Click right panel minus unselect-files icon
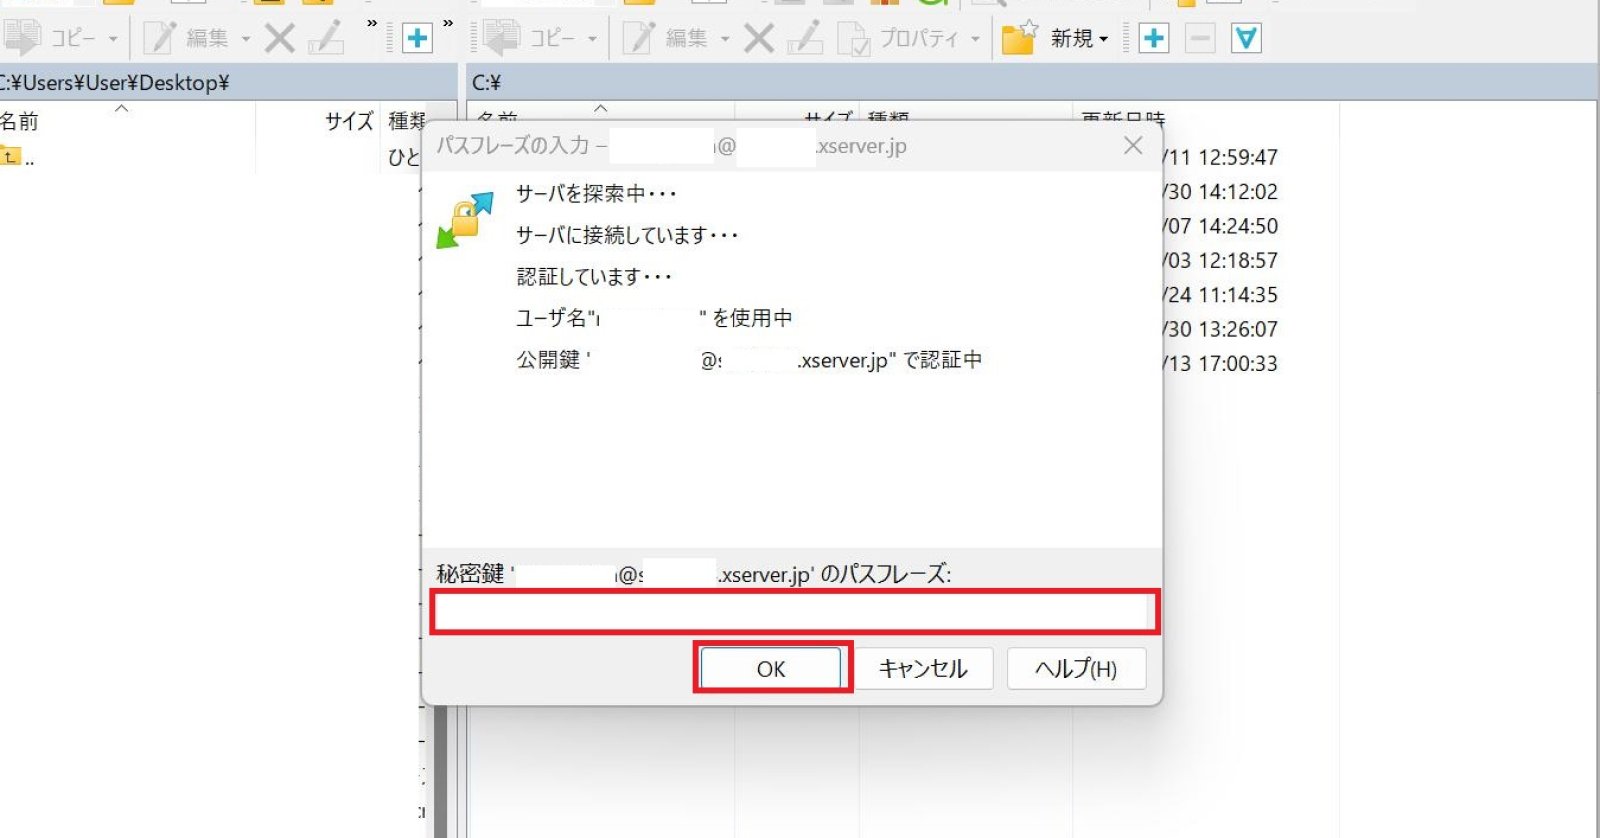The image size is (1600, 838). click(1200, 38)
